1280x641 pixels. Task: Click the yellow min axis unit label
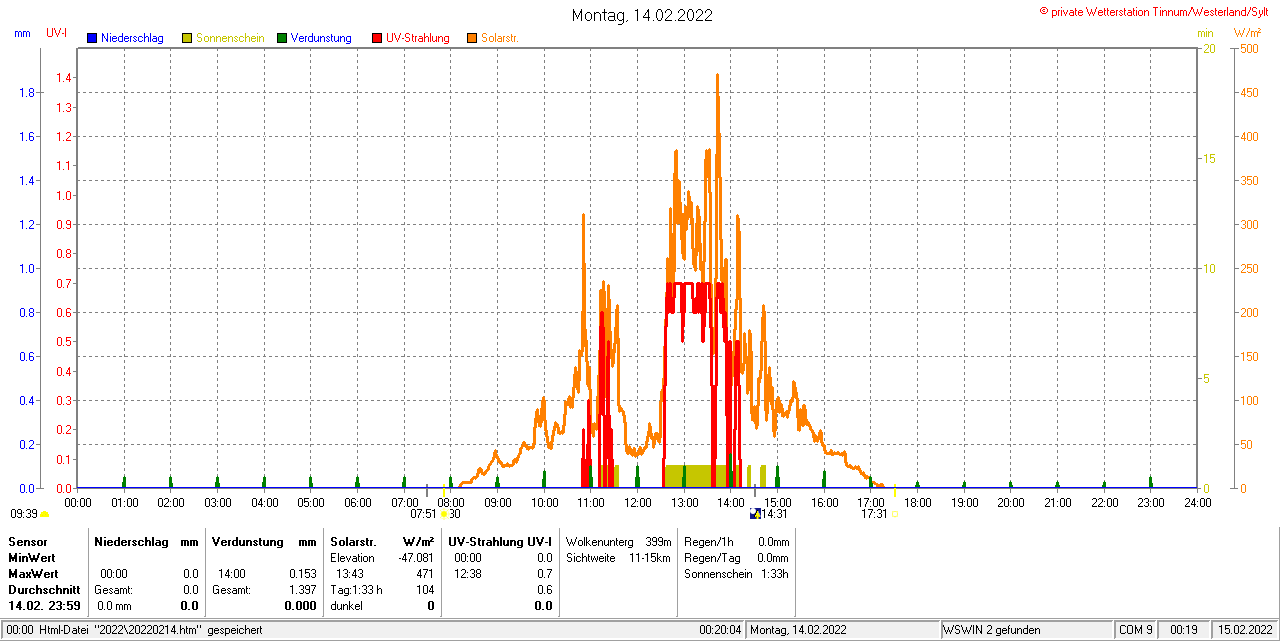(1206, 33)
